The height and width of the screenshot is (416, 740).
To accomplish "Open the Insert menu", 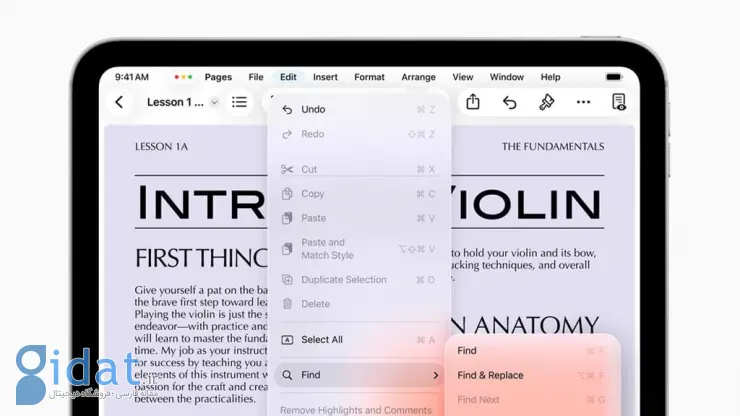I will (x=325, y=77).
